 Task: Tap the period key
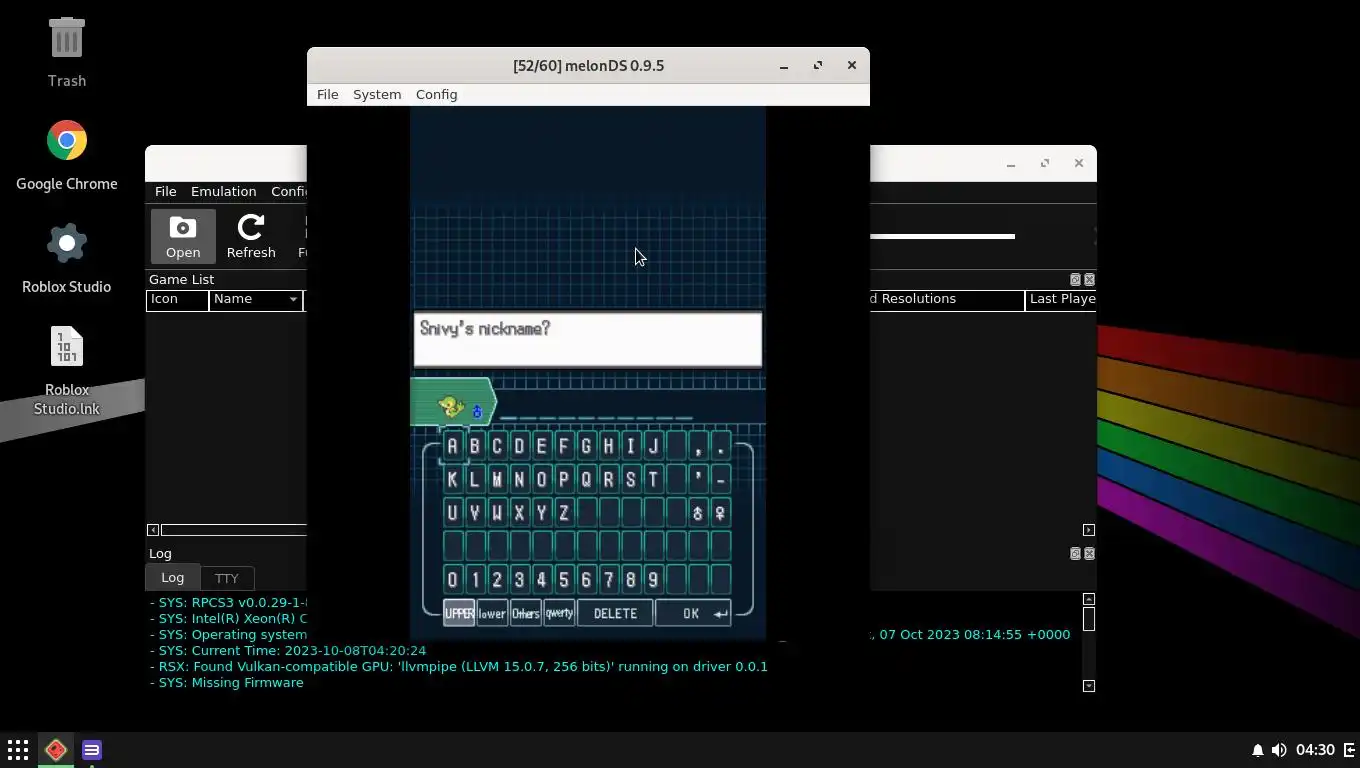point(720,446)
